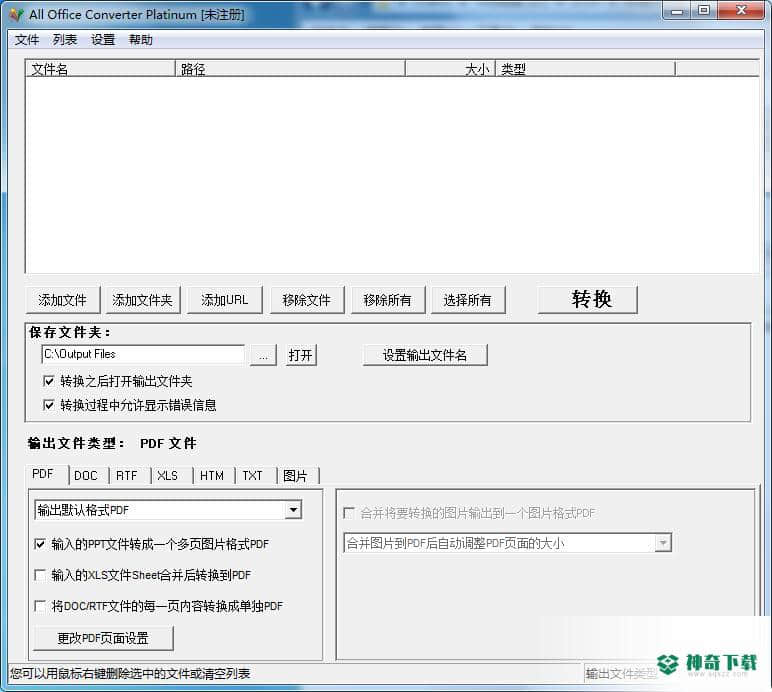Image resolution: width=772 pixels, height=692 pixels.
Task: Open the 列表 menu
Action: pyautogui.click(x=65, y=39)
